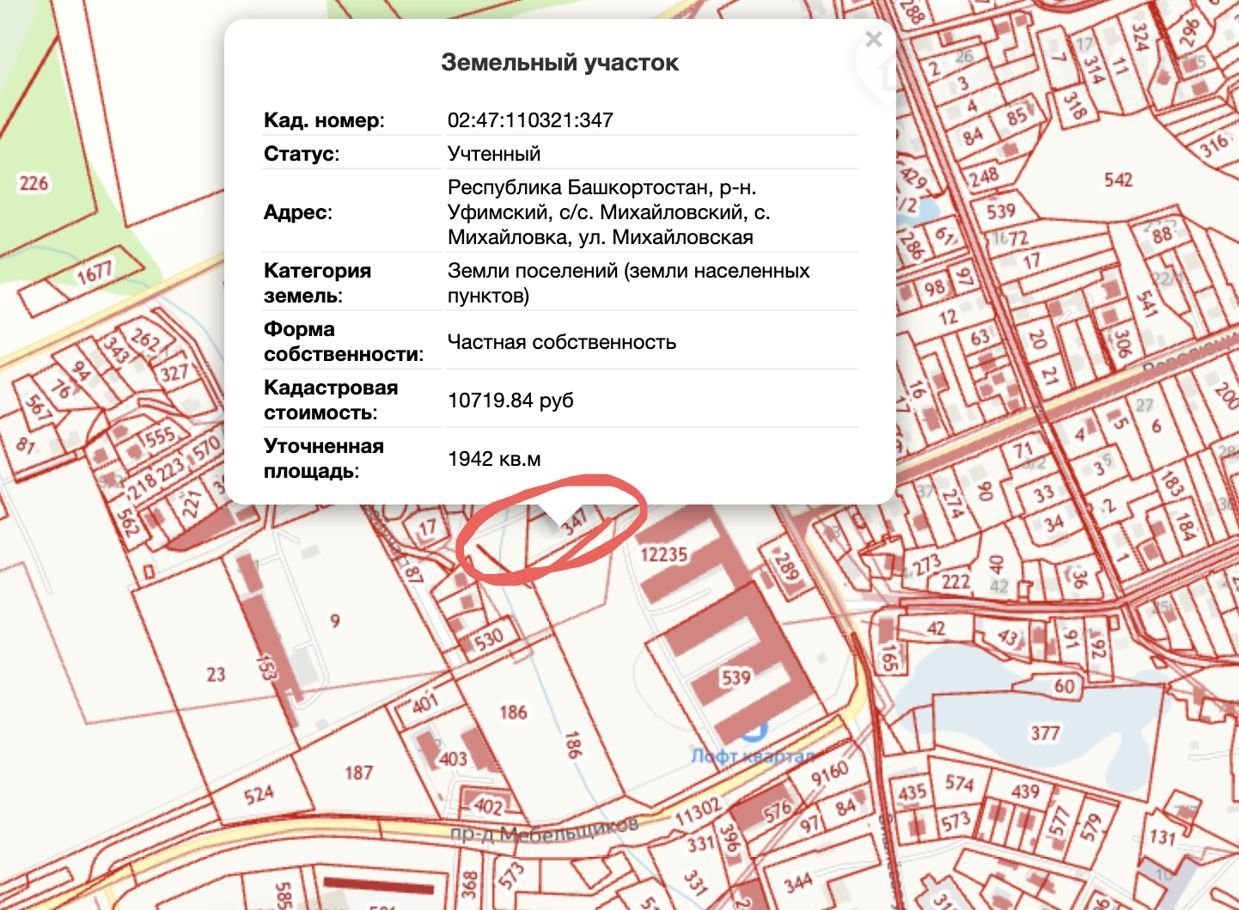
Task: Select parcel 187 near the bottom left
Action: (x=358, y=772)
